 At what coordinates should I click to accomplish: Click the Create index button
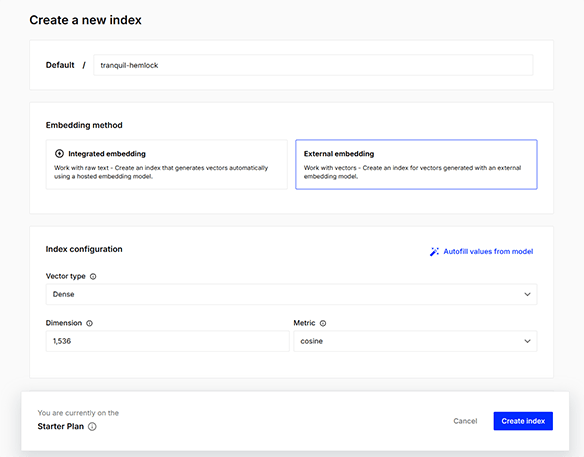tap(523, 421)
